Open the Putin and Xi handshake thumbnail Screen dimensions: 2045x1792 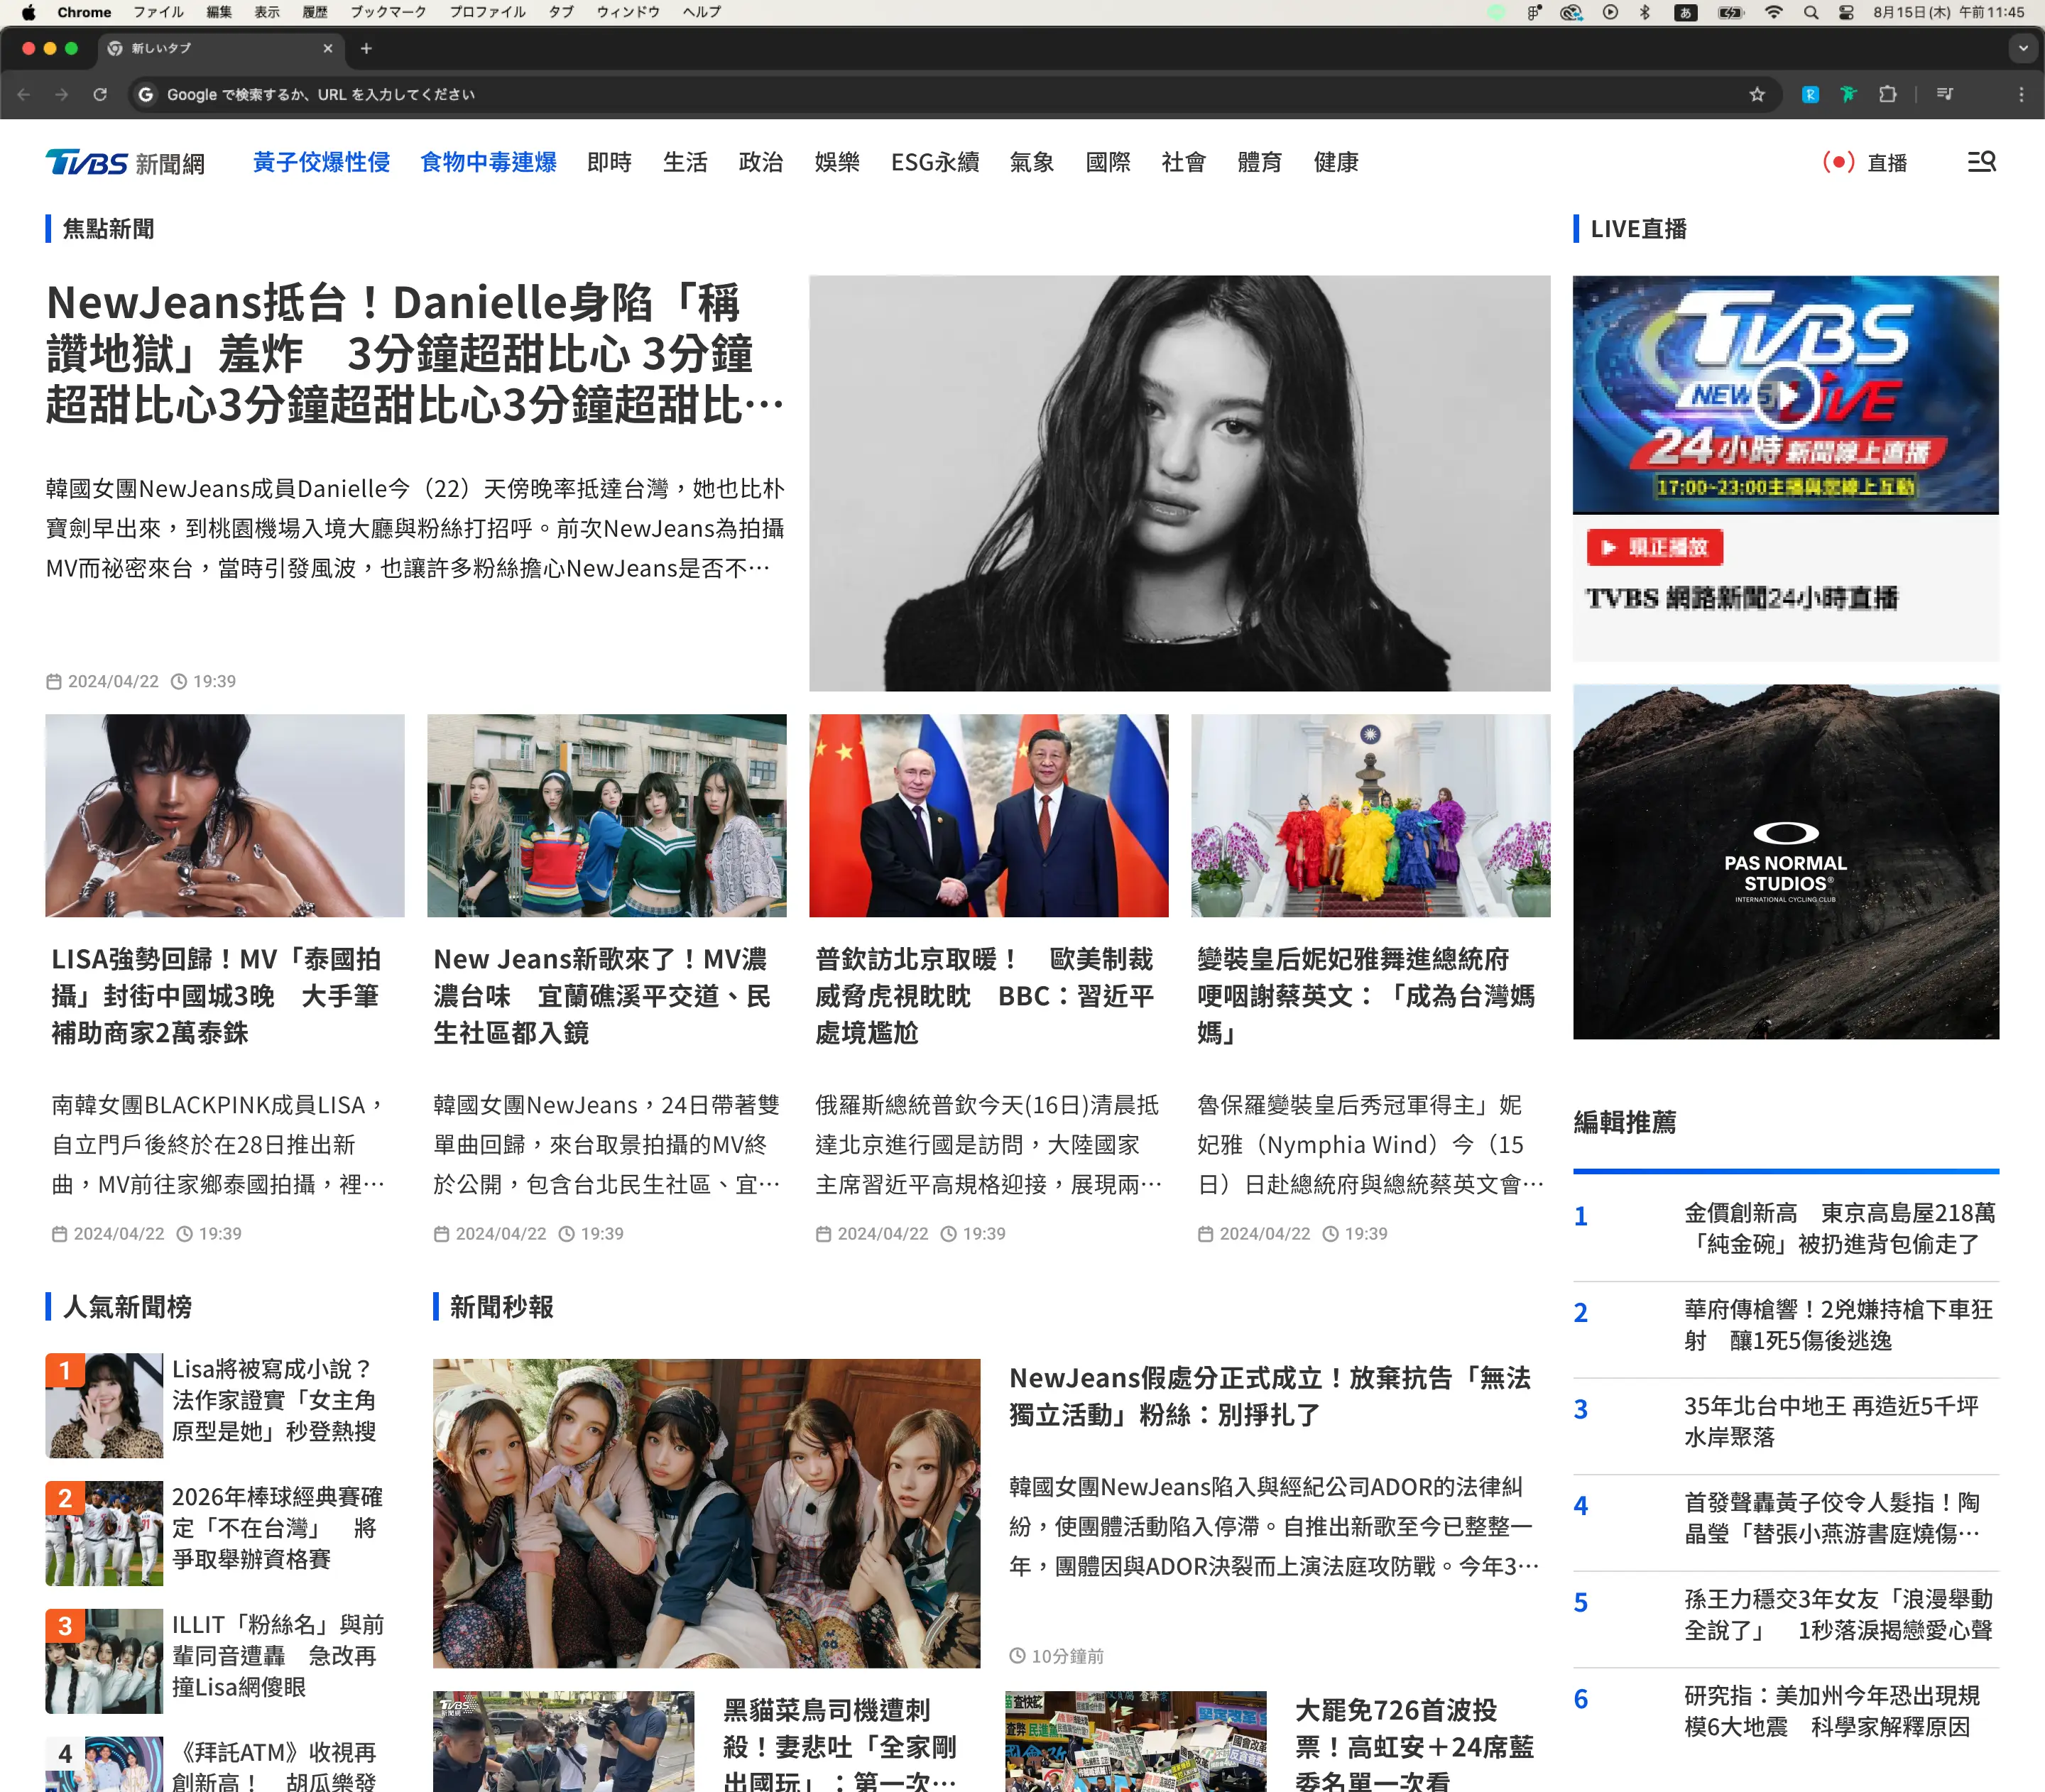point(988,815)
